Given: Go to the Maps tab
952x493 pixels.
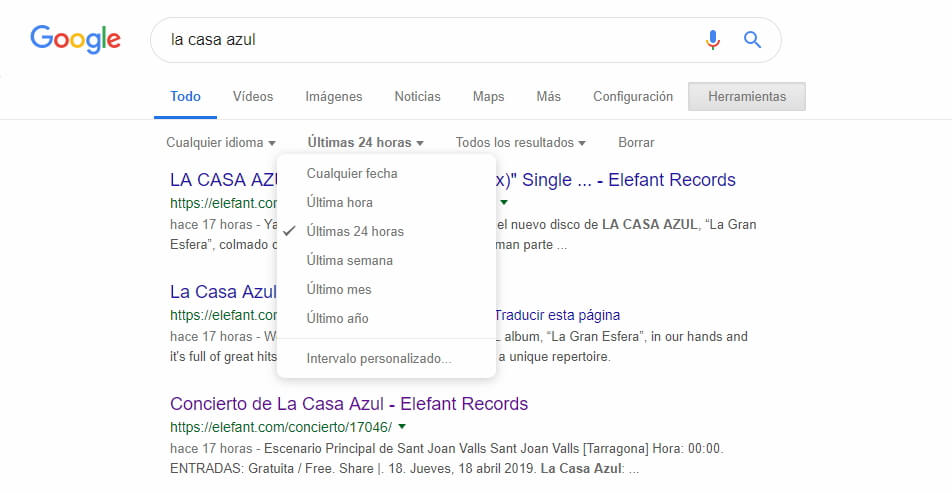Looking at the screenshot, I should point(488,97).
